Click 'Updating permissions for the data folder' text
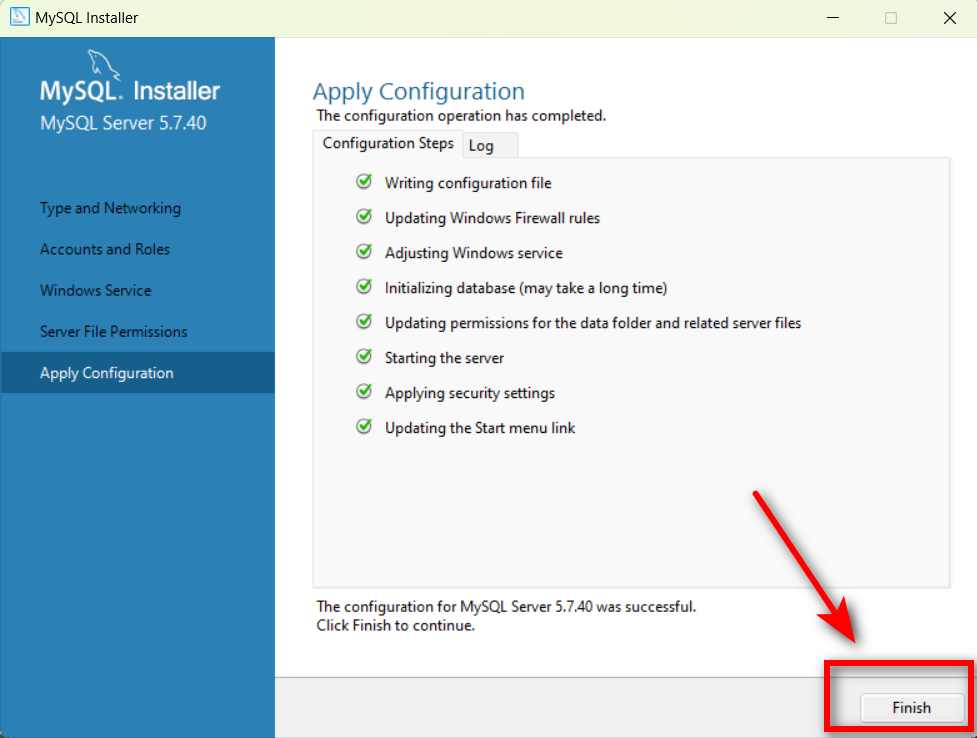Screen dimensions: 977x738 [x=593, y=323]
